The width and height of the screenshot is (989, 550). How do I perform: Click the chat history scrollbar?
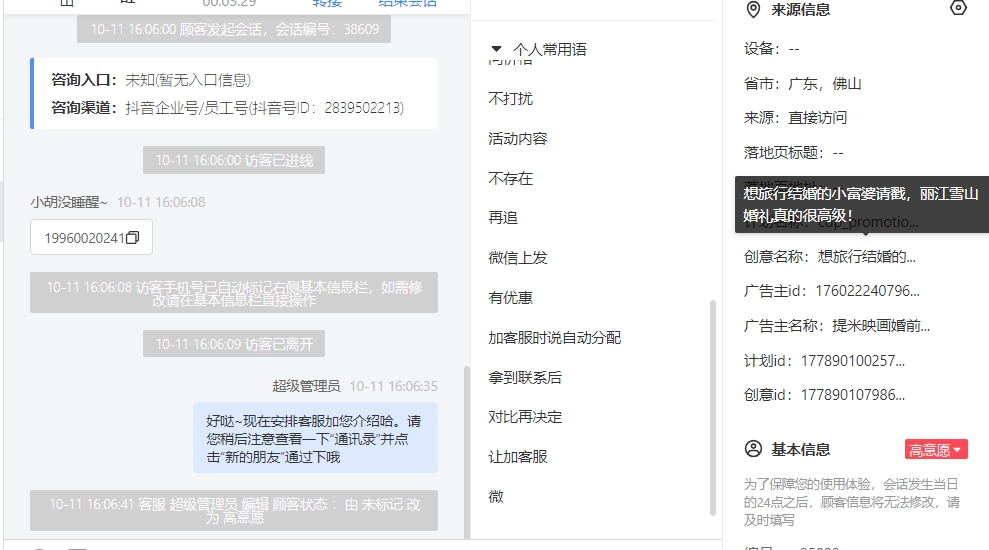[467, 452]
